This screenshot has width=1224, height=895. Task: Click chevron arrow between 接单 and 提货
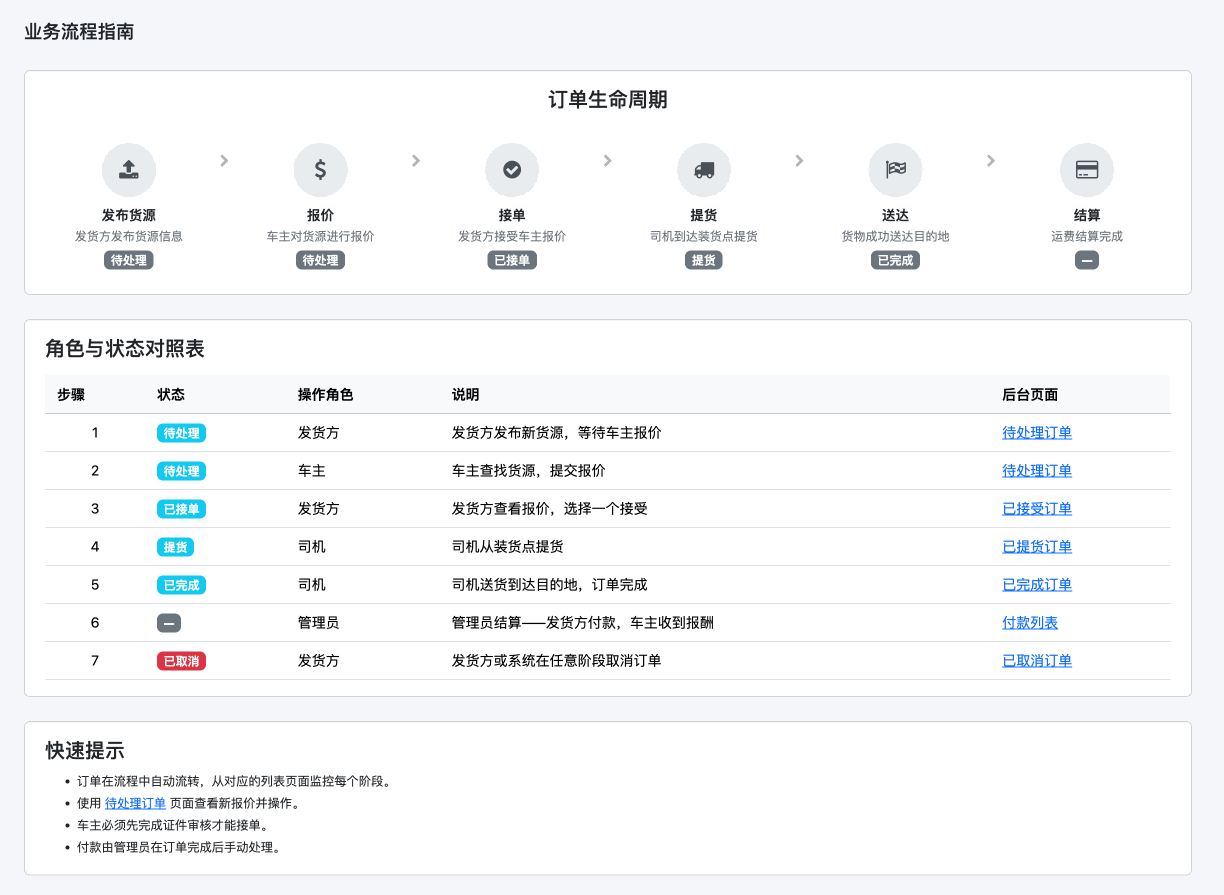tap(608, 160)
